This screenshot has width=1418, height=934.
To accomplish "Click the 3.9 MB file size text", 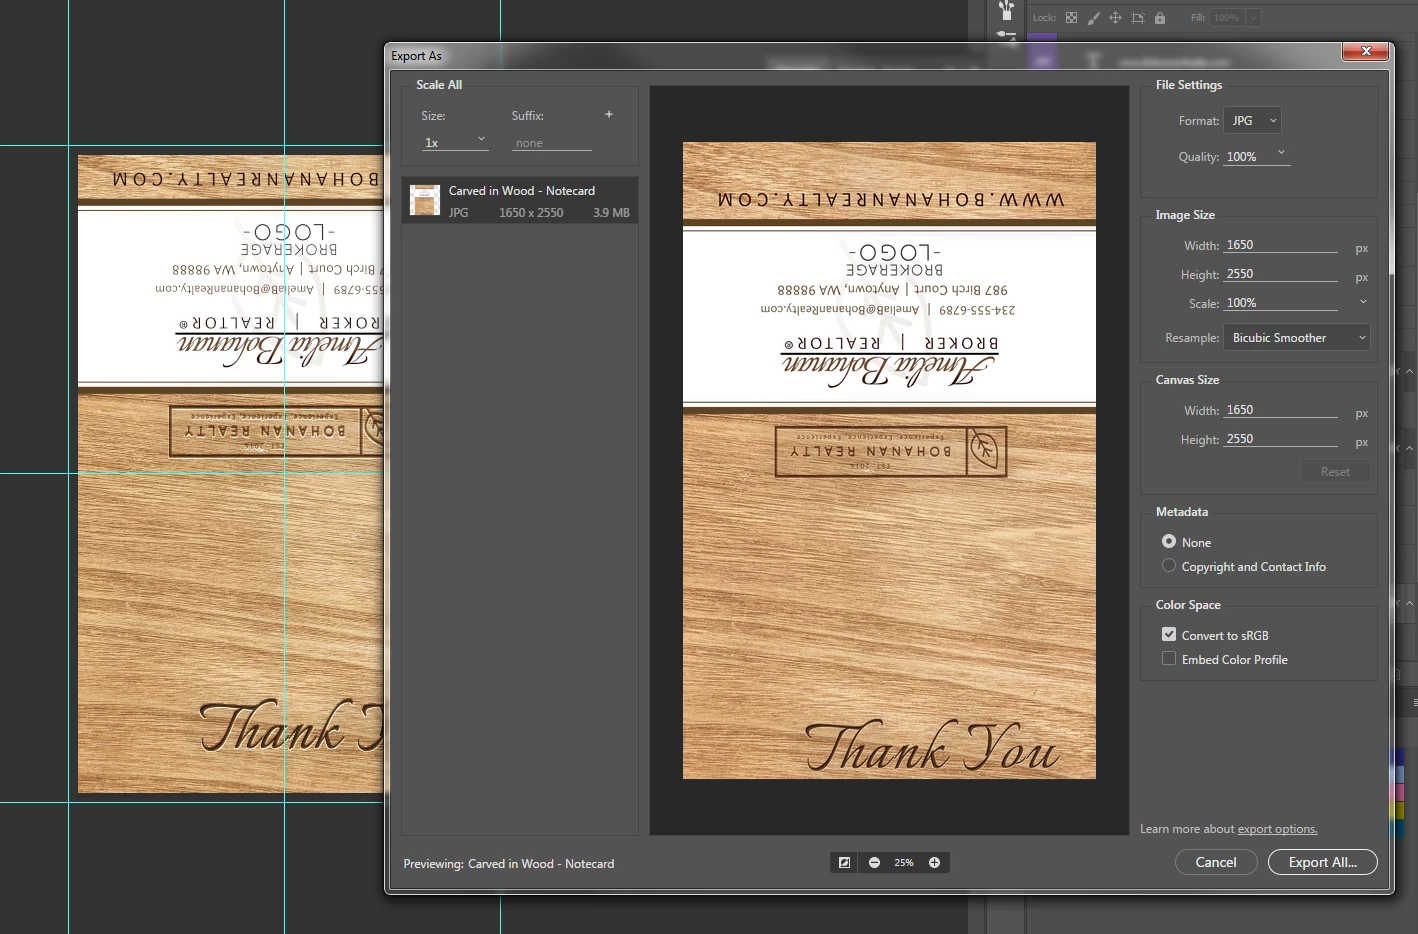I will point(611,213).
